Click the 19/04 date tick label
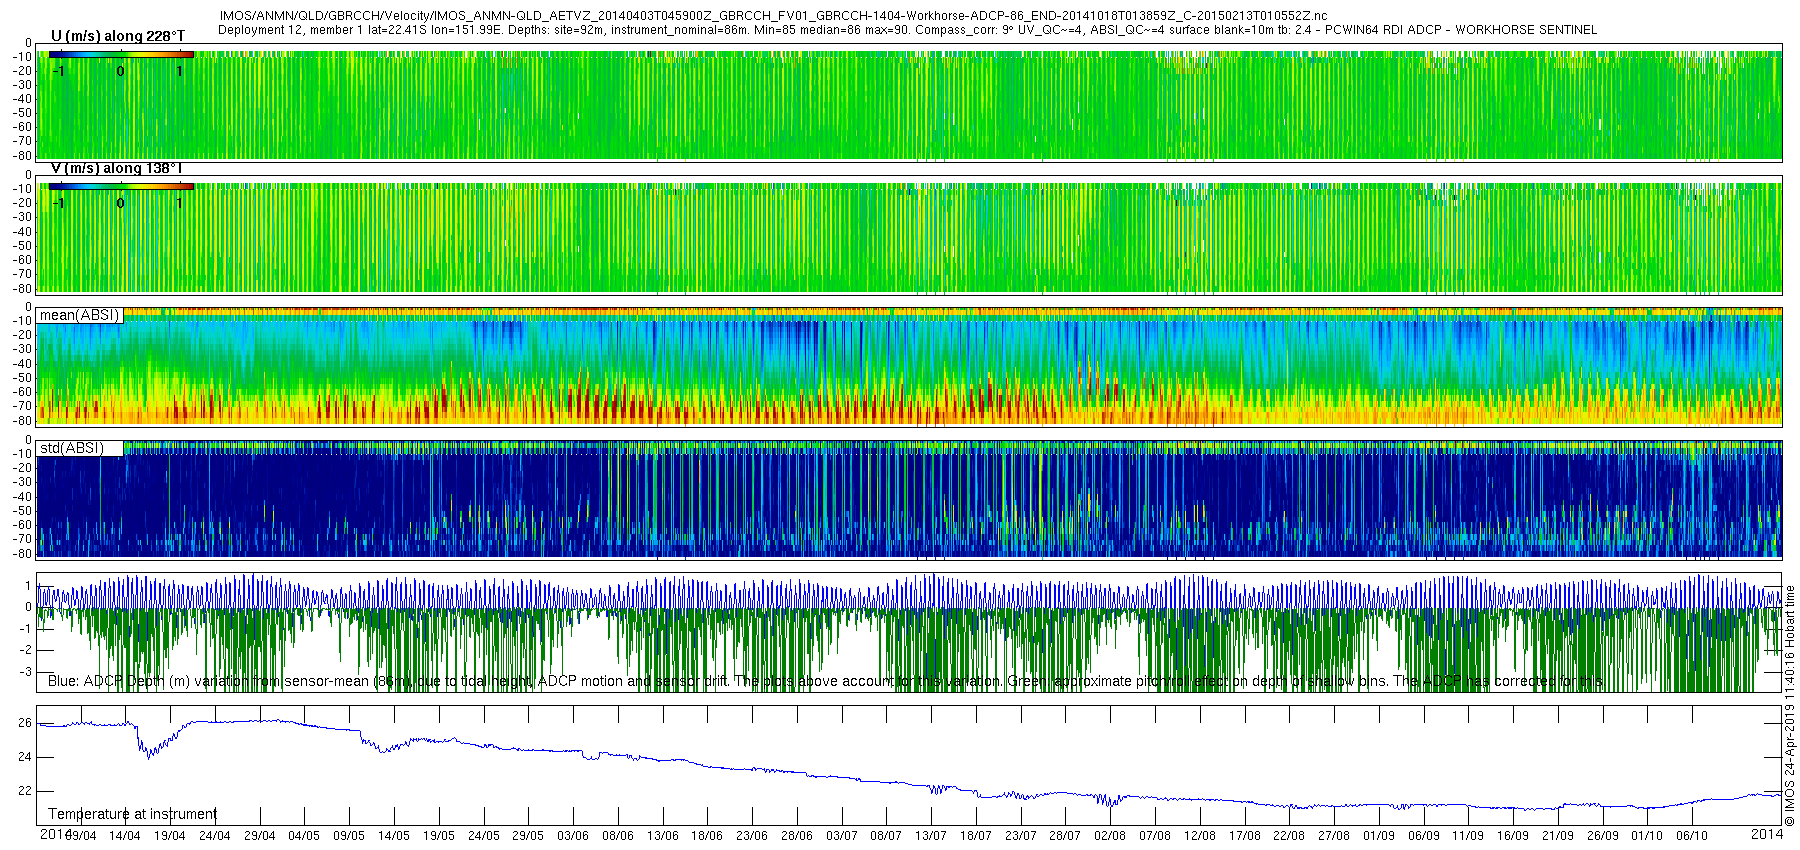Screen dimensions: 1800x850 coord(170,836)
